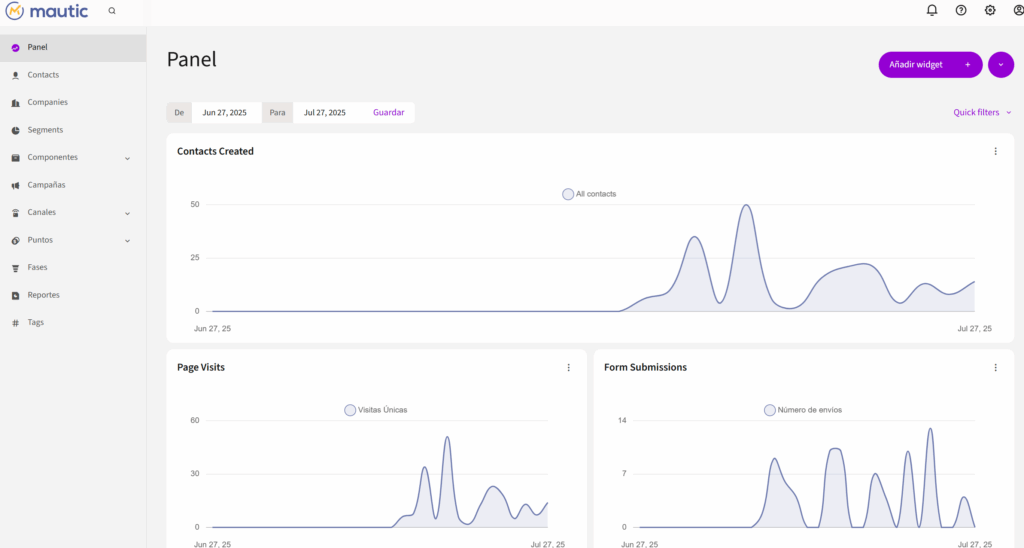Toggle Número de envíos legend series
Screen dimensions: 1024x548
pos(803,410)
